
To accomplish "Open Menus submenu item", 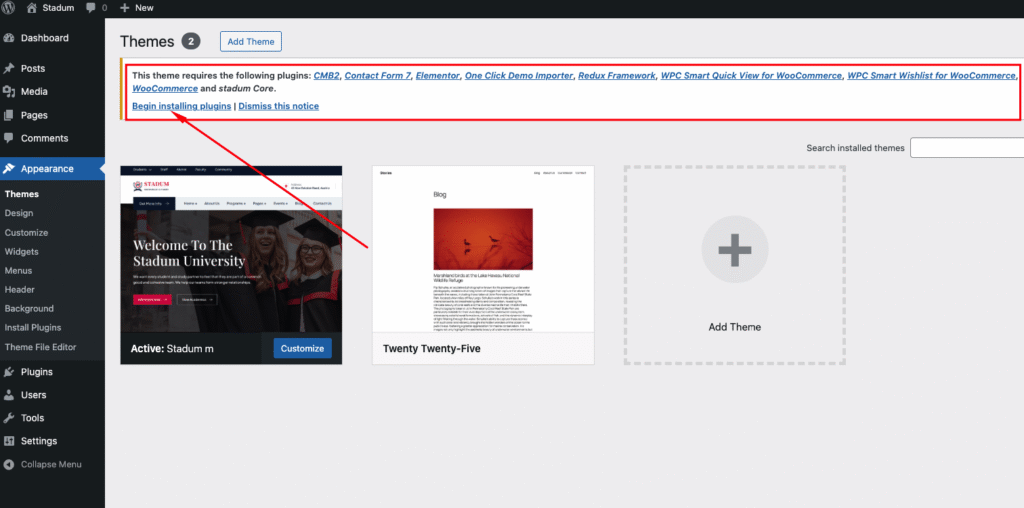I will pos(18,270).
